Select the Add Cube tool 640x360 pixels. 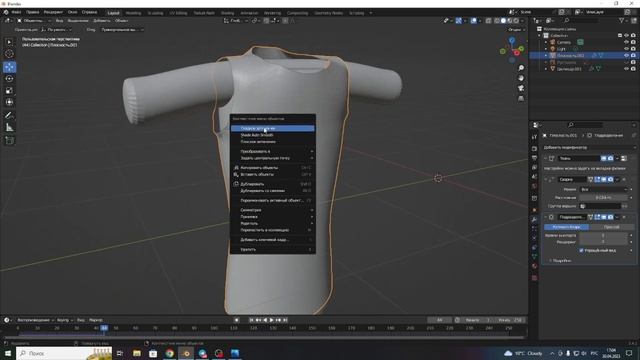click(x=9, y=141)
